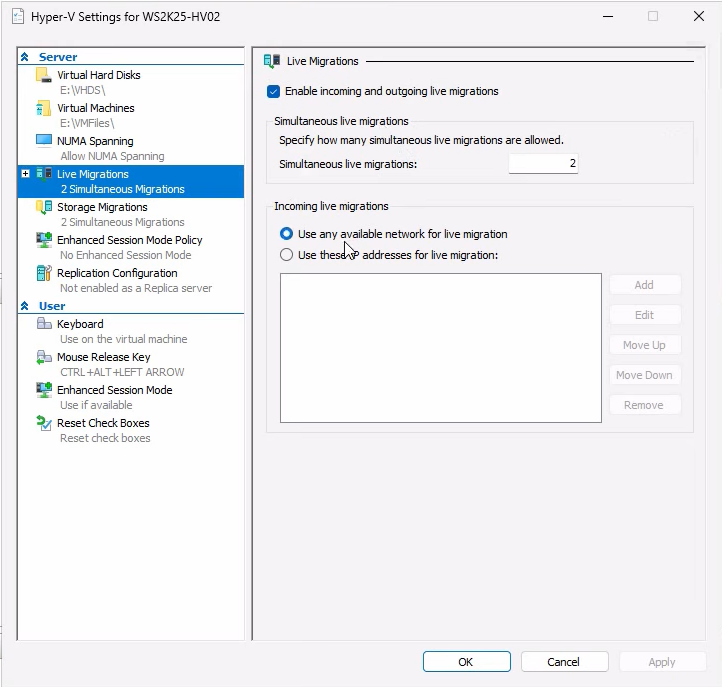722x687 pixels.
Task: Click 'Use if available' subtitle text
Action: pos(96,405)
